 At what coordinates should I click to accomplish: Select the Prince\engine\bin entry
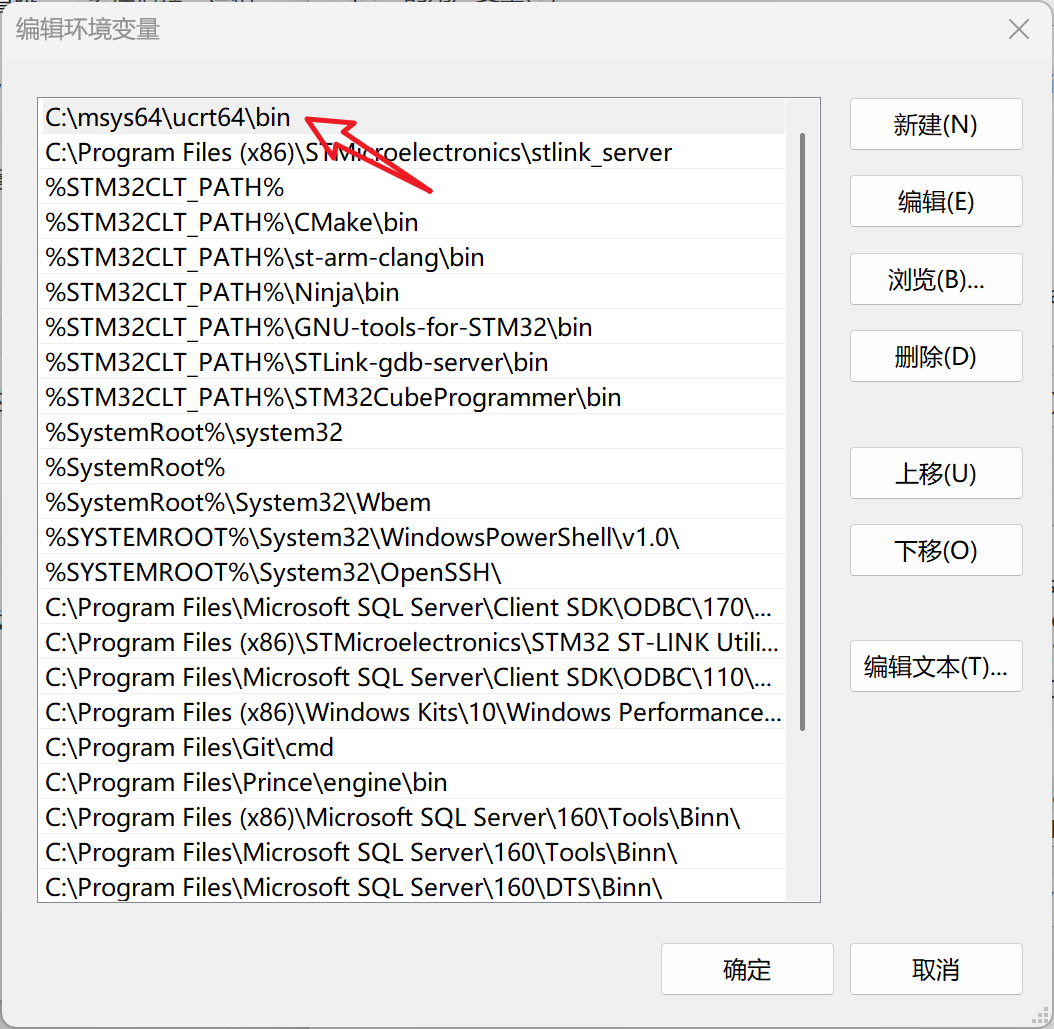pyautogui.click(x=412, y=782)
